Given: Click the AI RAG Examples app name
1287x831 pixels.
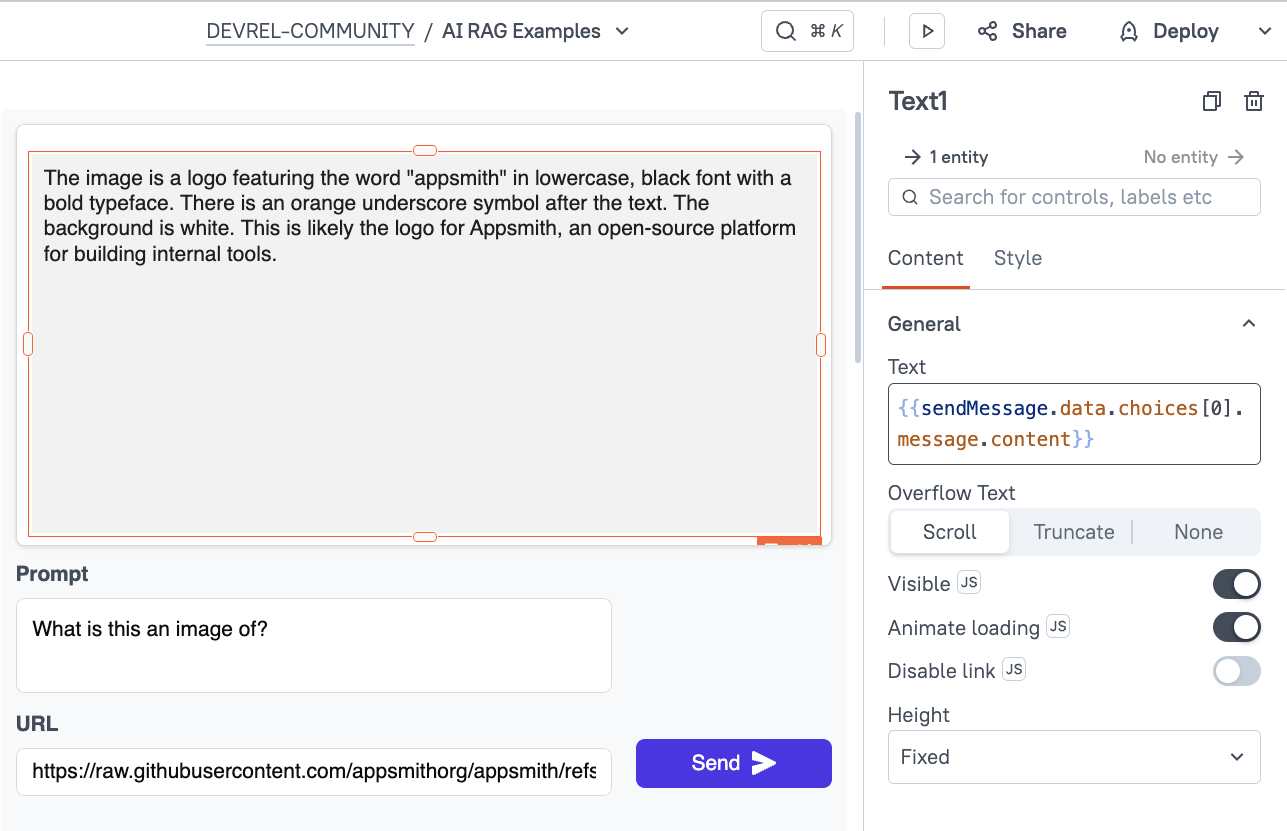Looking at the screenshot, I should 521,31.
